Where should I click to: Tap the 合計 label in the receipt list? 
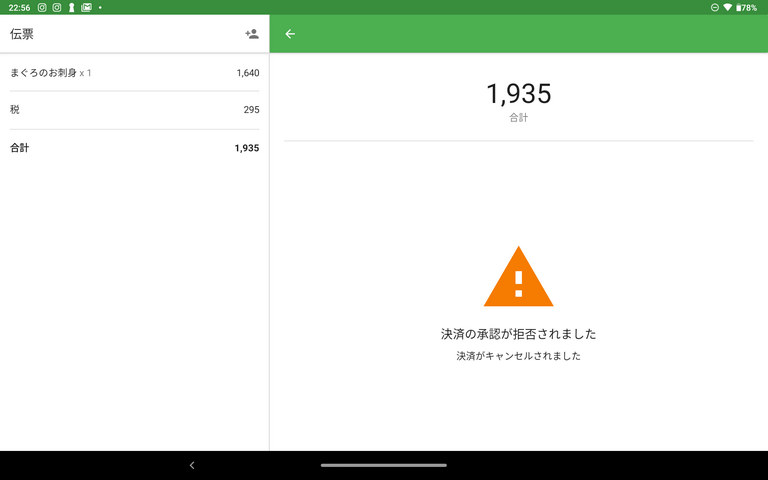tap(20, 148)
